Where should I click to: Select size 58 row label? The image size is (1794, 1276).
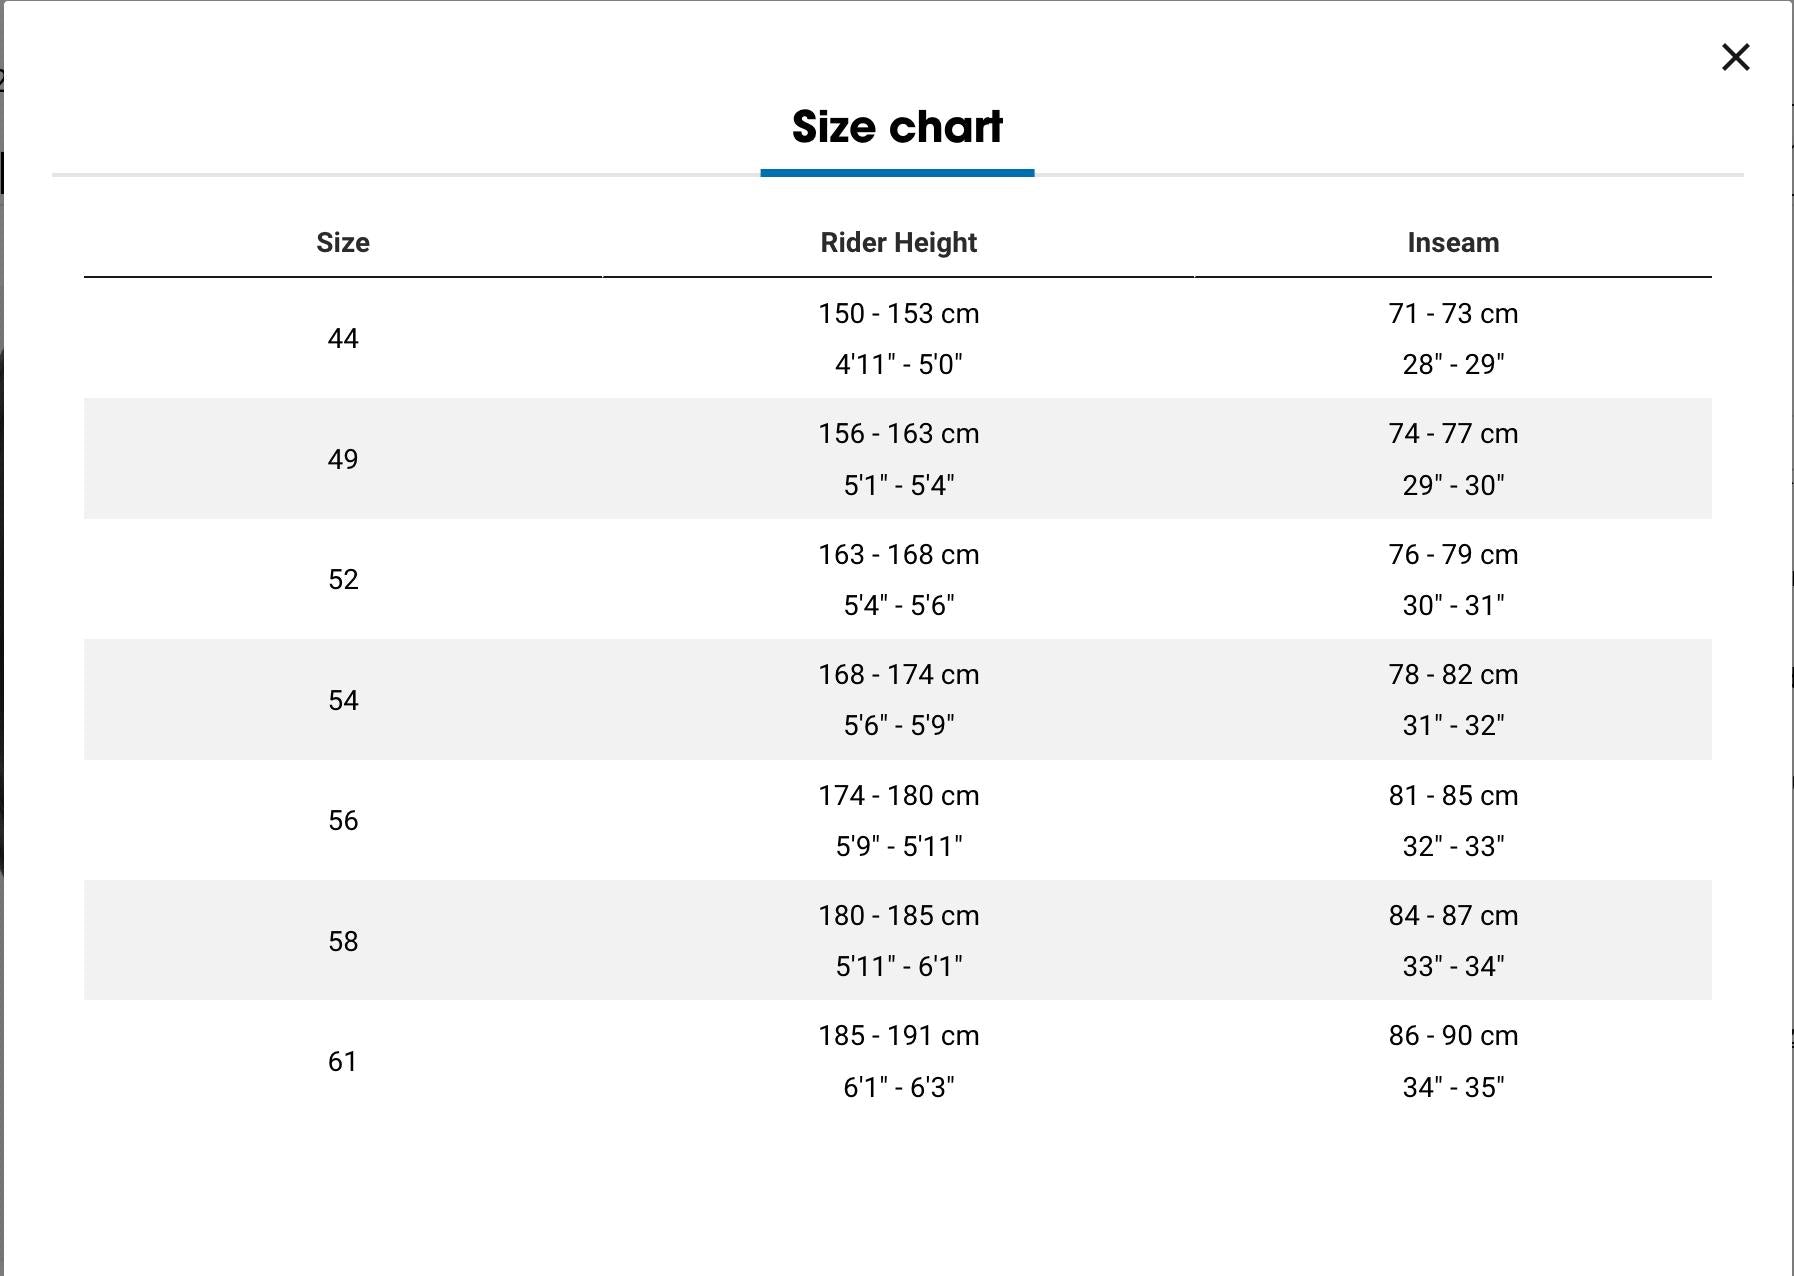343,941
